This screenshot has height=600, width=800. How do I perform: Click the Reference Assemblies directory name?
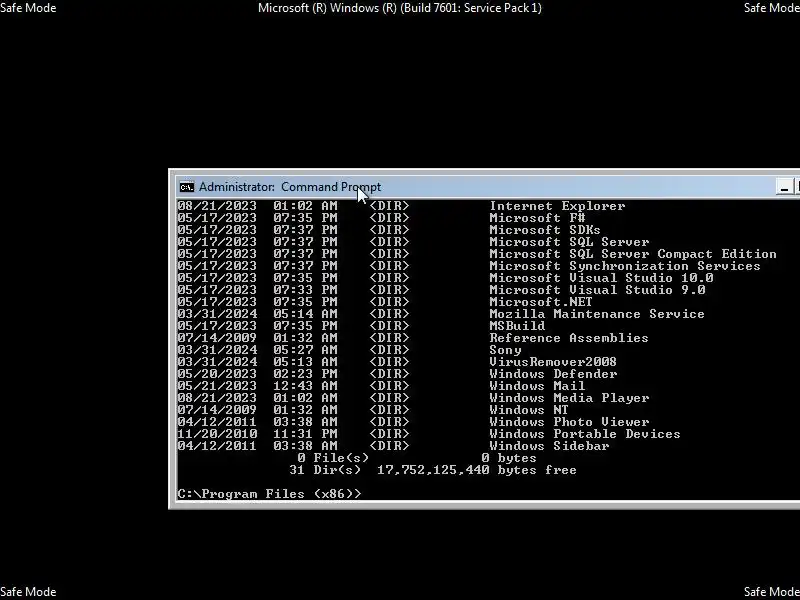pyautogui.click(x=569, y=338)
